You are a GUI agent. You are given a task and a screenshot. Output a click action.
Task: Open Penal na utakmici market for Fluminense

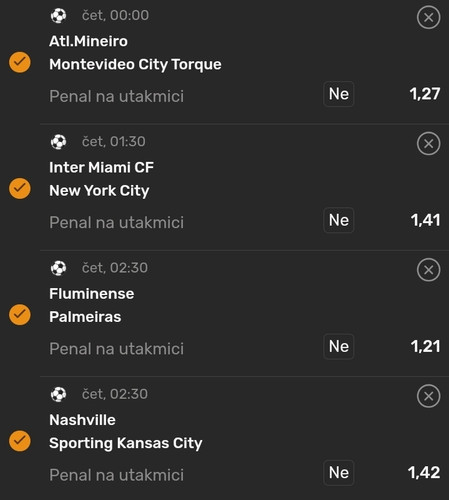[x=116, y=349]
